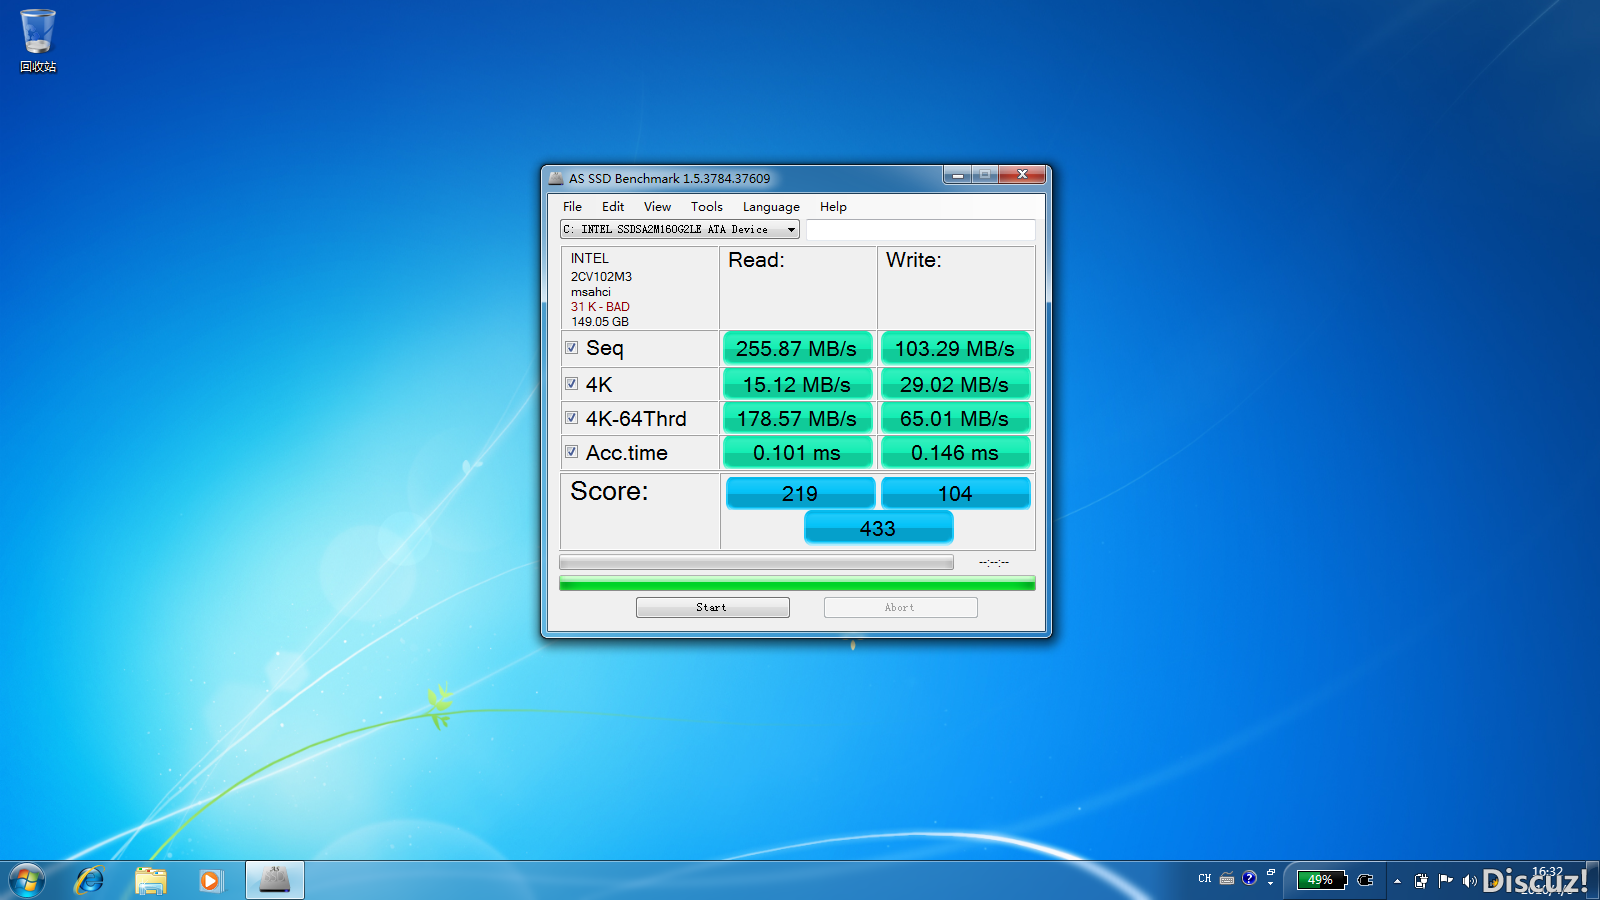Open Windows Explorer folder on taskbar
Viewport: 1600px width, 900px height.
click(151, 881)
